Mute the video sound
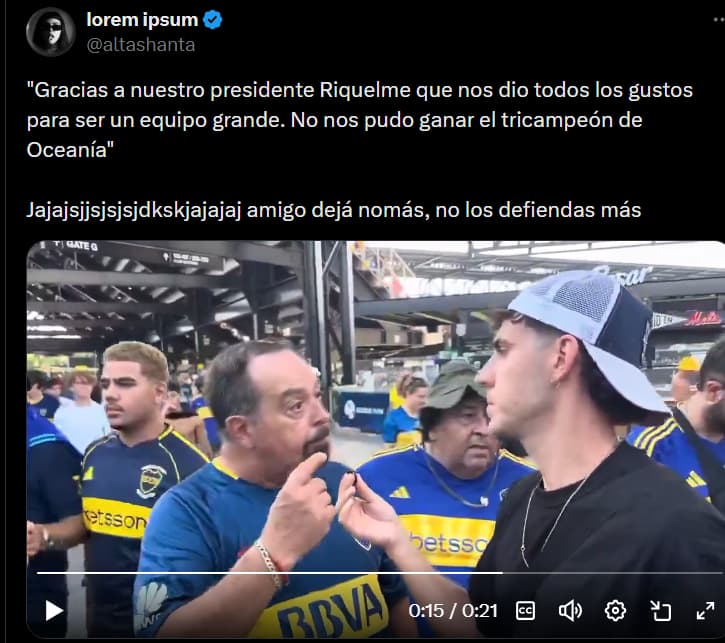Image resolution: width=725 pixels, height=643 pixels. (x=570, y=611)
